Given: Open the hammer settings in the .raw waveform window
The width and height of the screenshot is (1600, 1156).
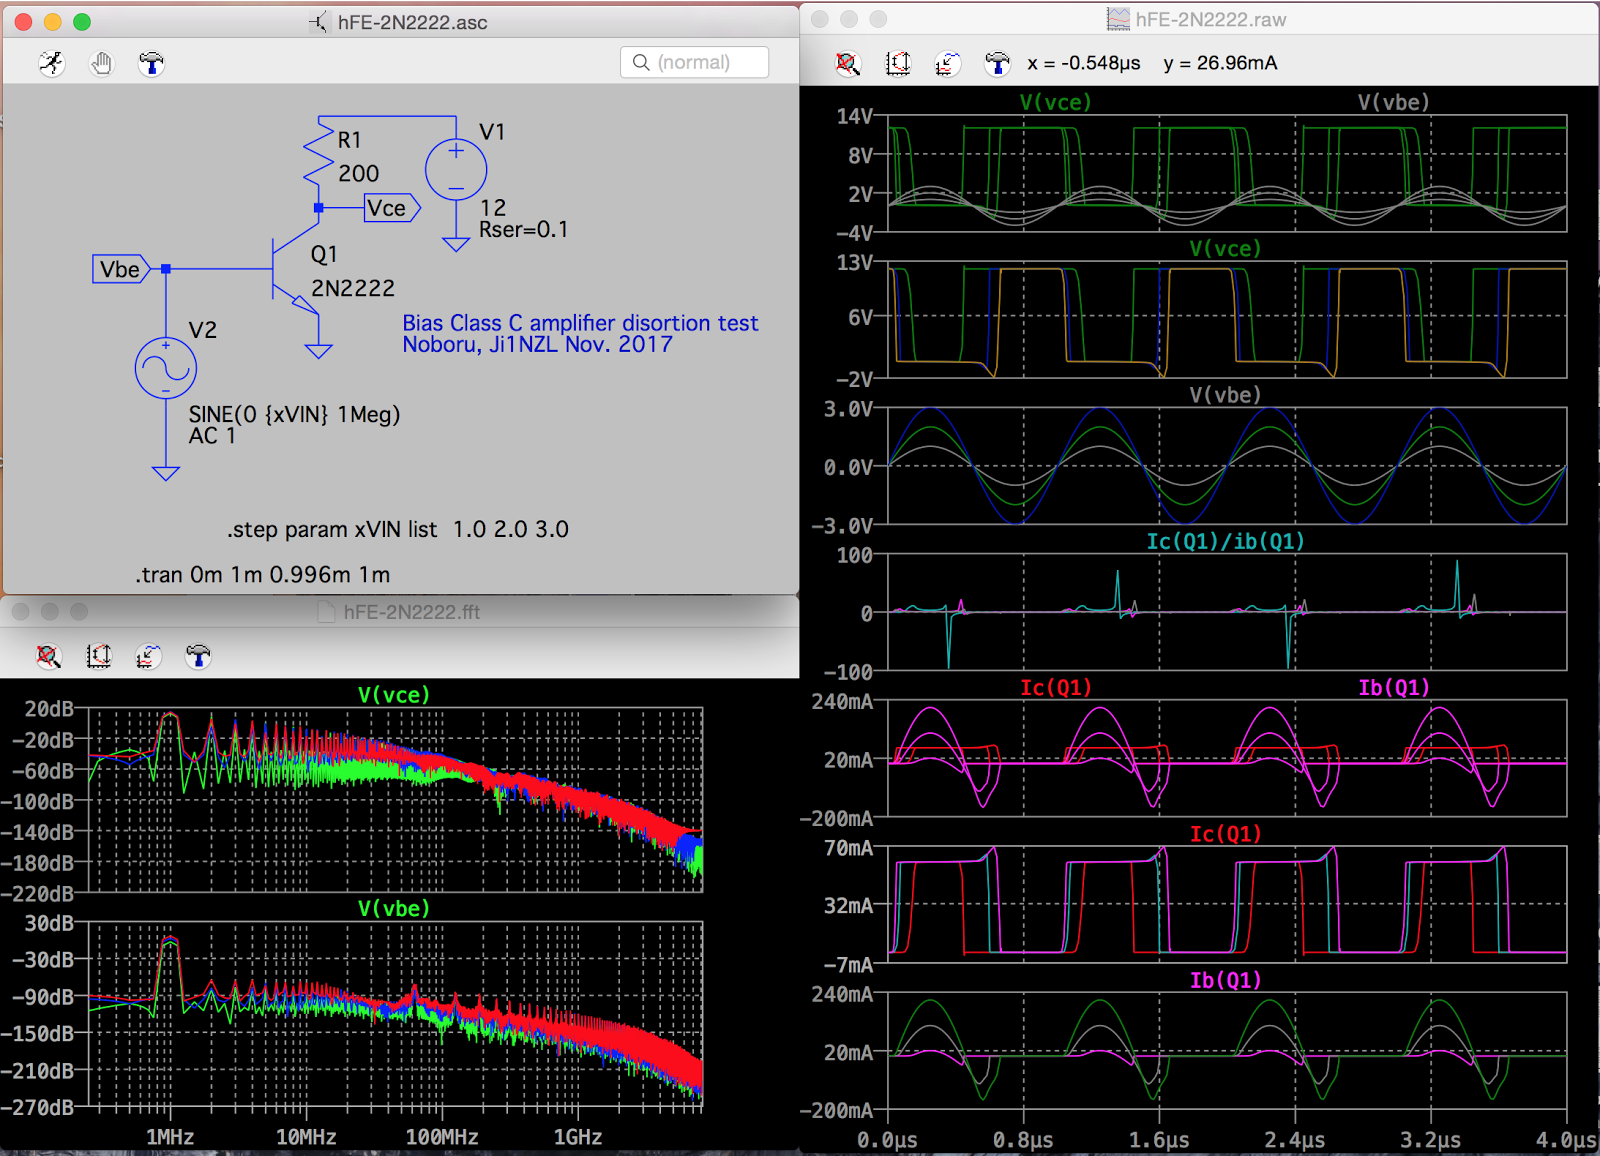Looking at the screenshot, I should point(997,64).
